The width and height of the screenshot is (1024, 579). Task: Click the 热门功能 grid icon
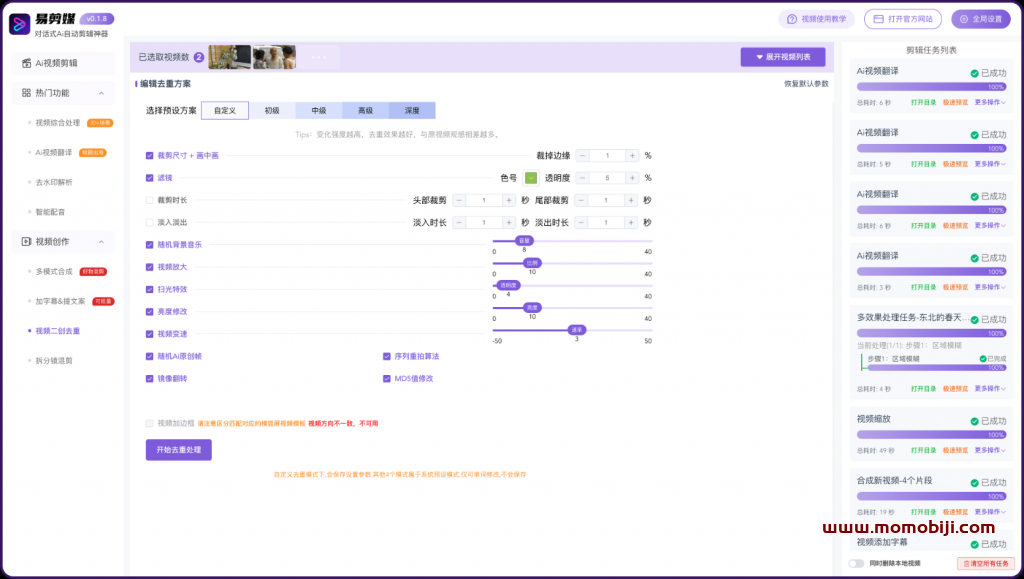26,93
